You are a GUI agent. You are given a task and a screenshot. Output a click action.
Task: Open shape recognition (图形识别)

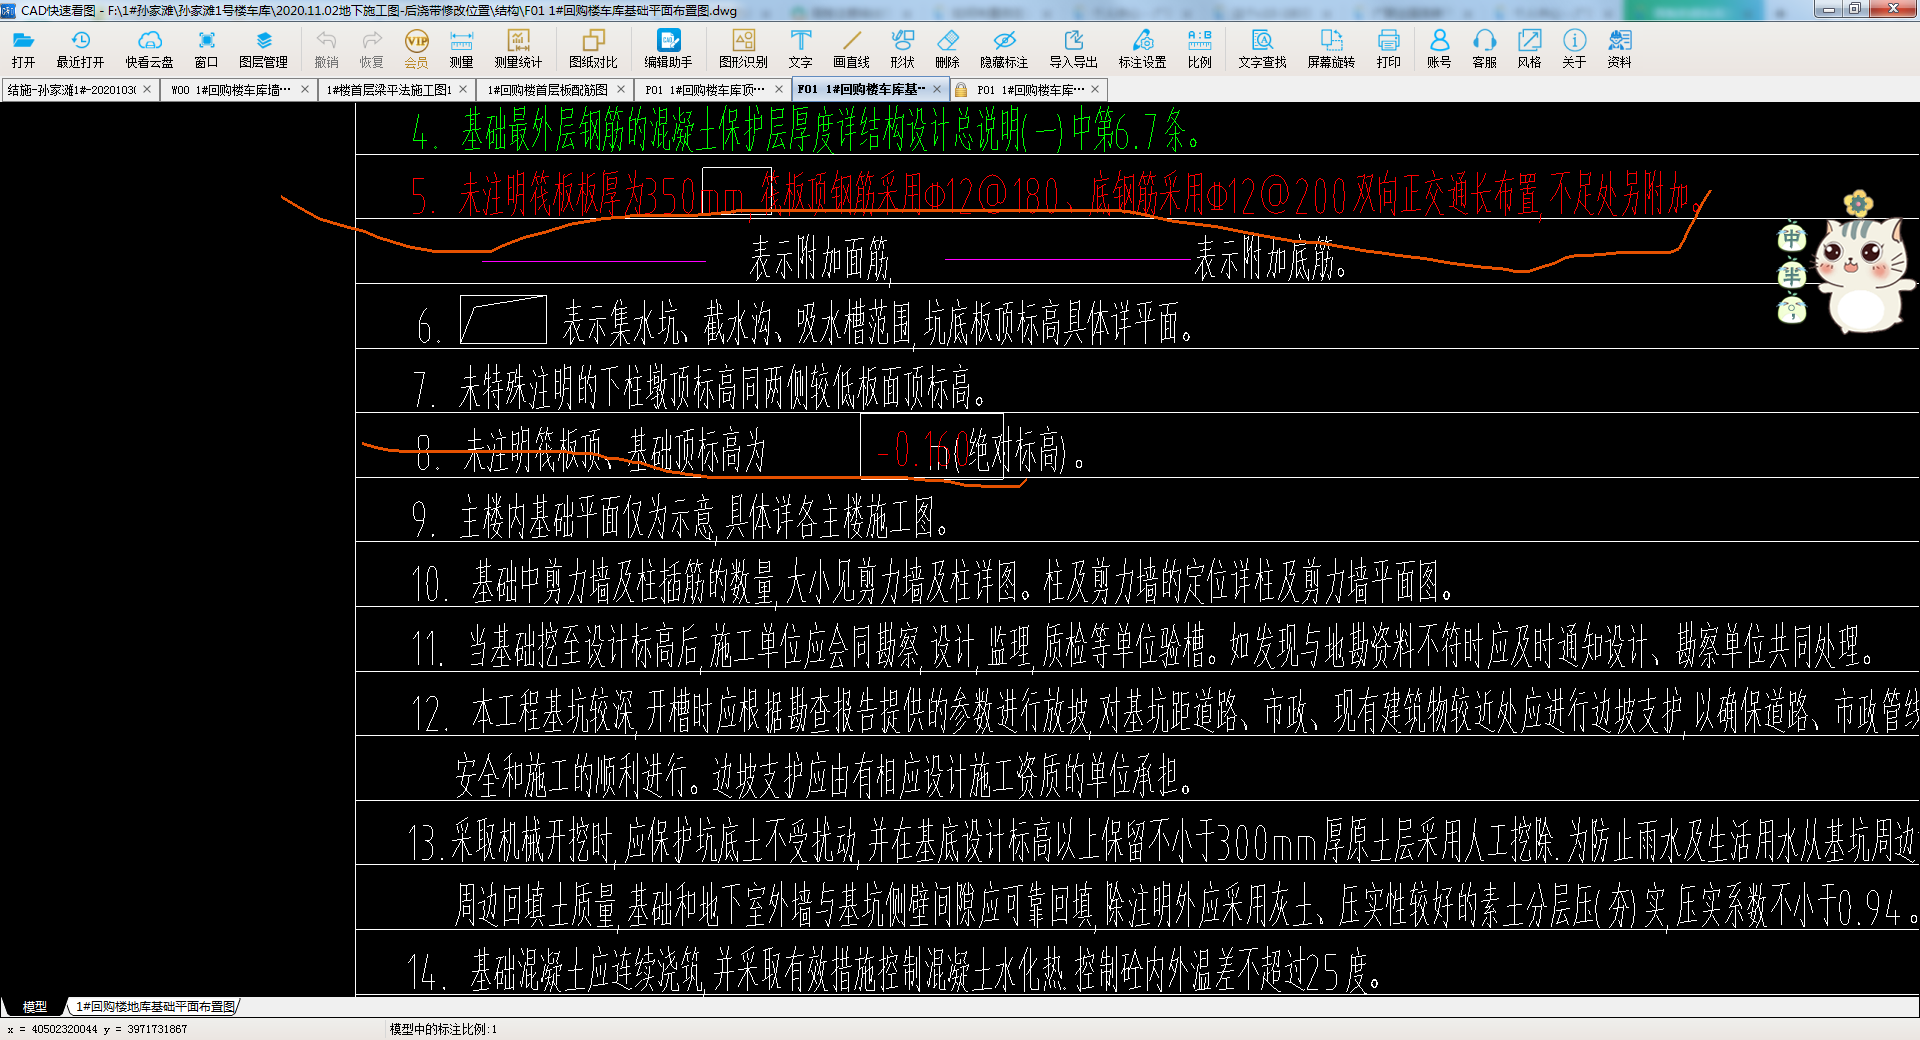(x=743, y=48)
